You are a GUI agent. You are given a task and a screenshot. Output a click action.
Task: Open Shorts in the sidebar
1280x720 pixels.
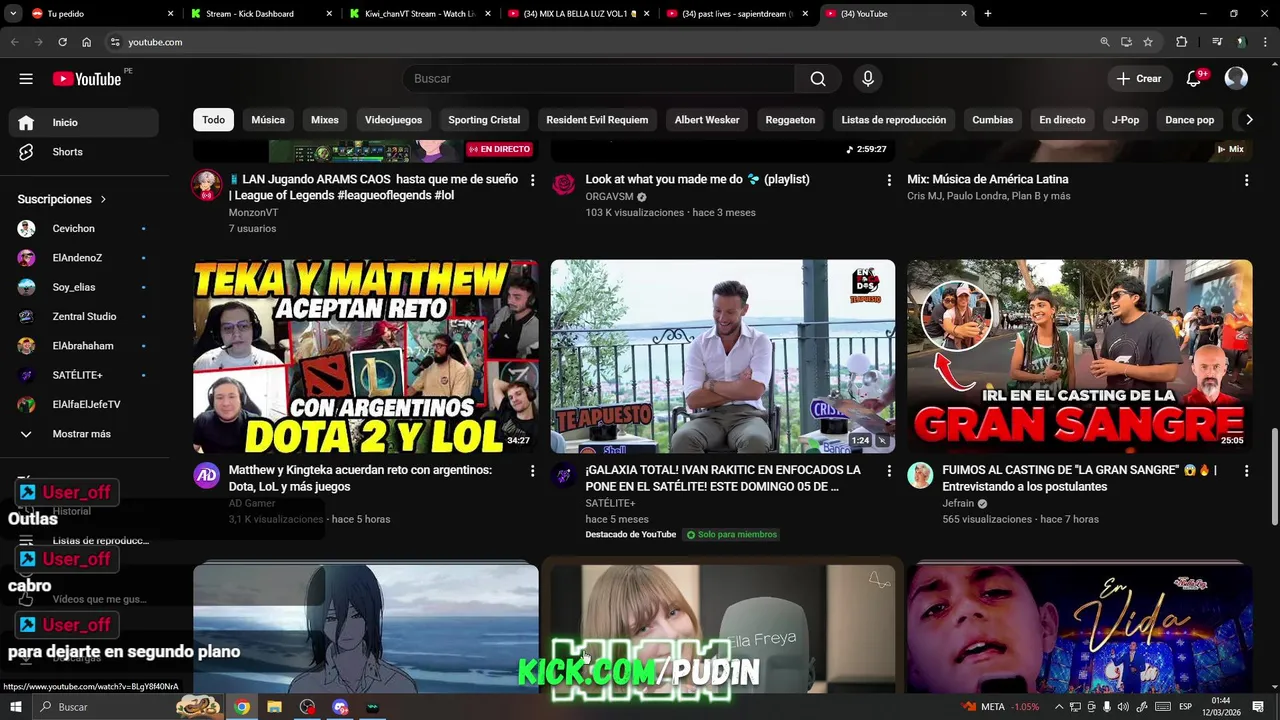pos(84,152)
